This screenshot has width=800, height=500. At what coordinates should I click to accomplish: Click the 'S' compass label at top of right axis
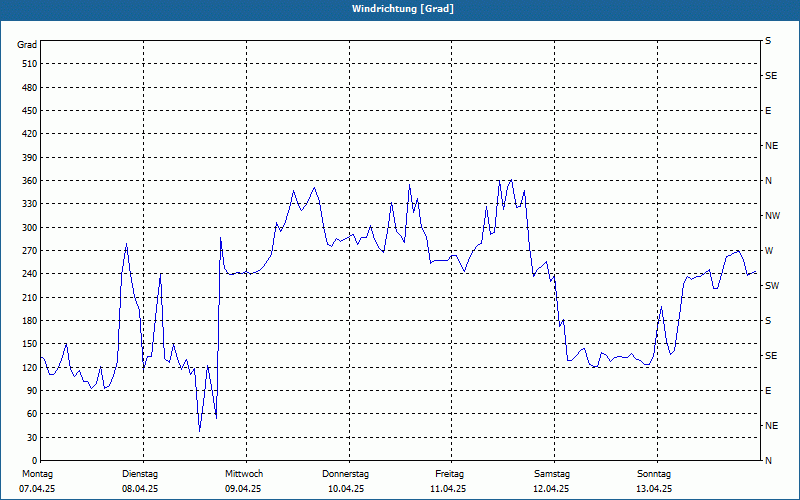coord(768,41)
